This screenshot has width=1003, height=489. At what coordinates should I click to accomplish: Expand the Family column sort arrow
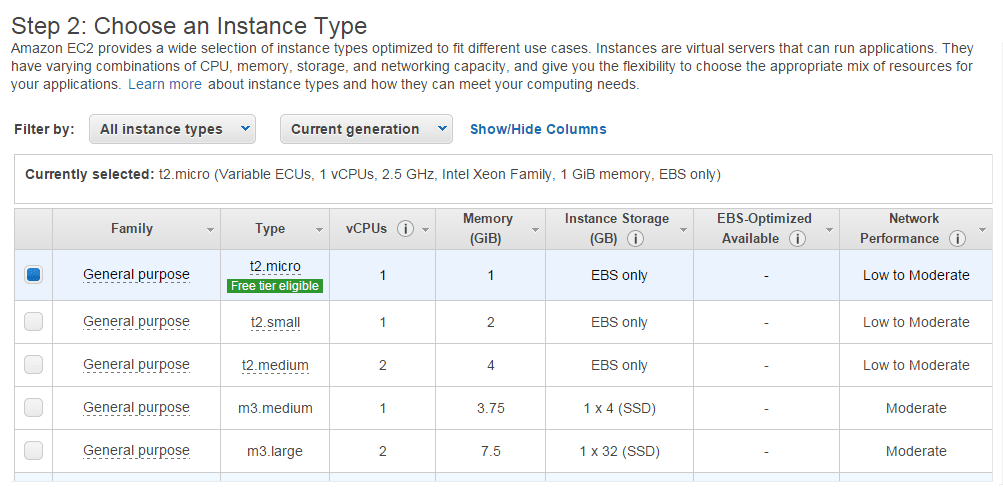coord(210,230)
